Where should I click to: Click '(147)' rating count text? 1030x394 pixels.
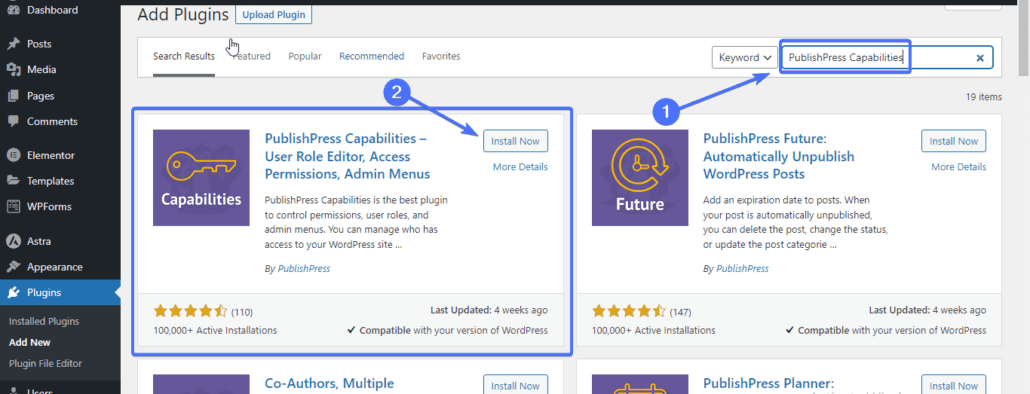point(680,312)
